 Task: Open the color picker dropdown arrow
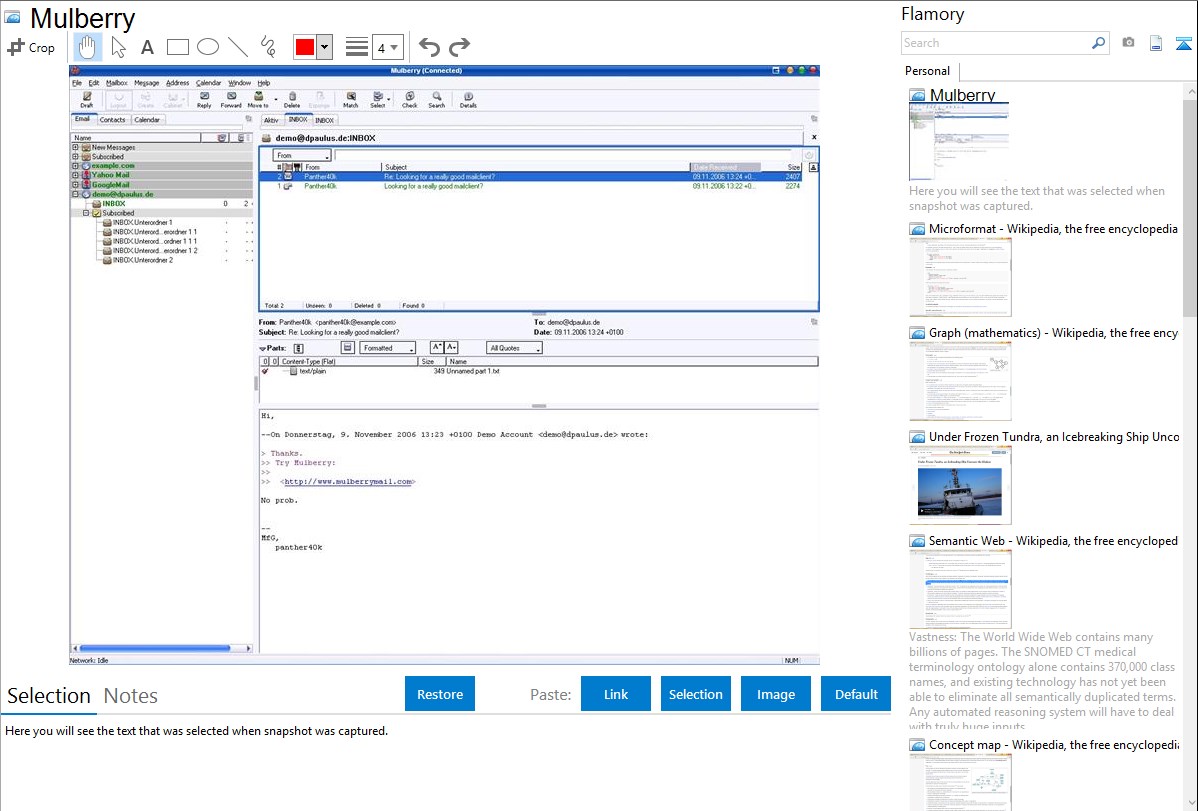[x=325, y=47]
